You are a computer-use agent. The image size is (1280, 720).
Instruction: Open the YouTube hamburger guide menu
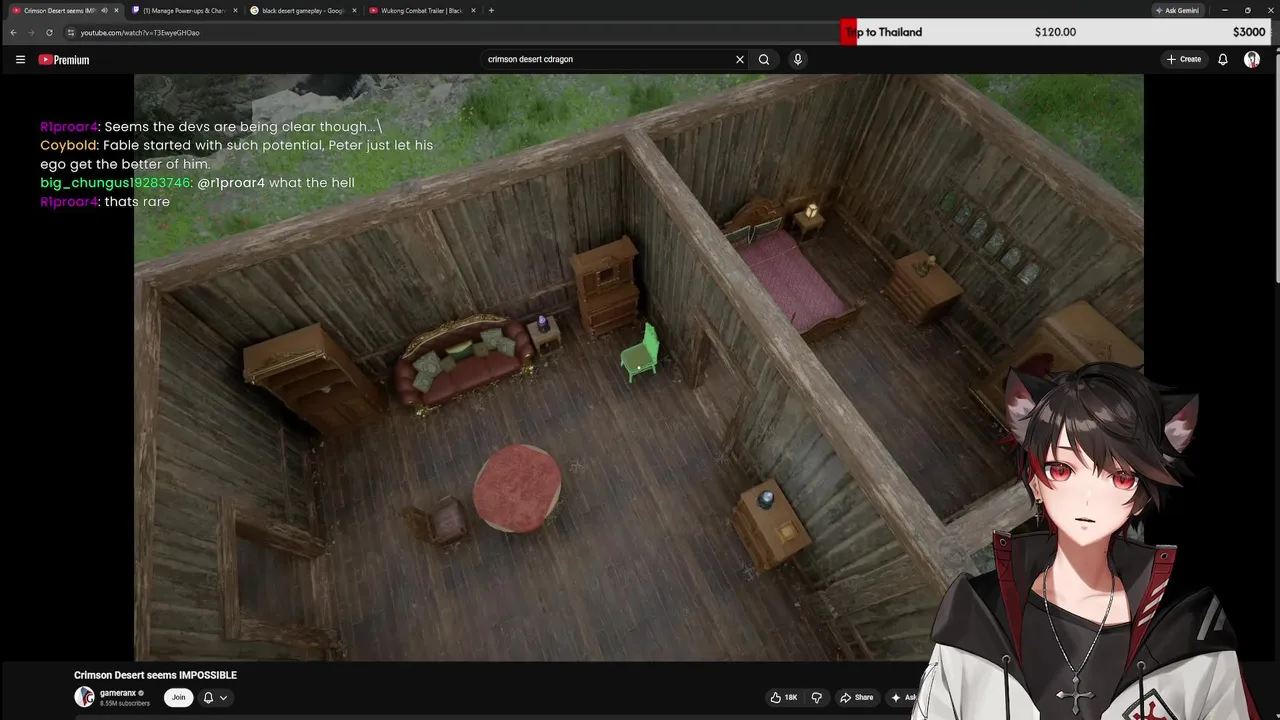pyautogui.click(x=20, y=59)
